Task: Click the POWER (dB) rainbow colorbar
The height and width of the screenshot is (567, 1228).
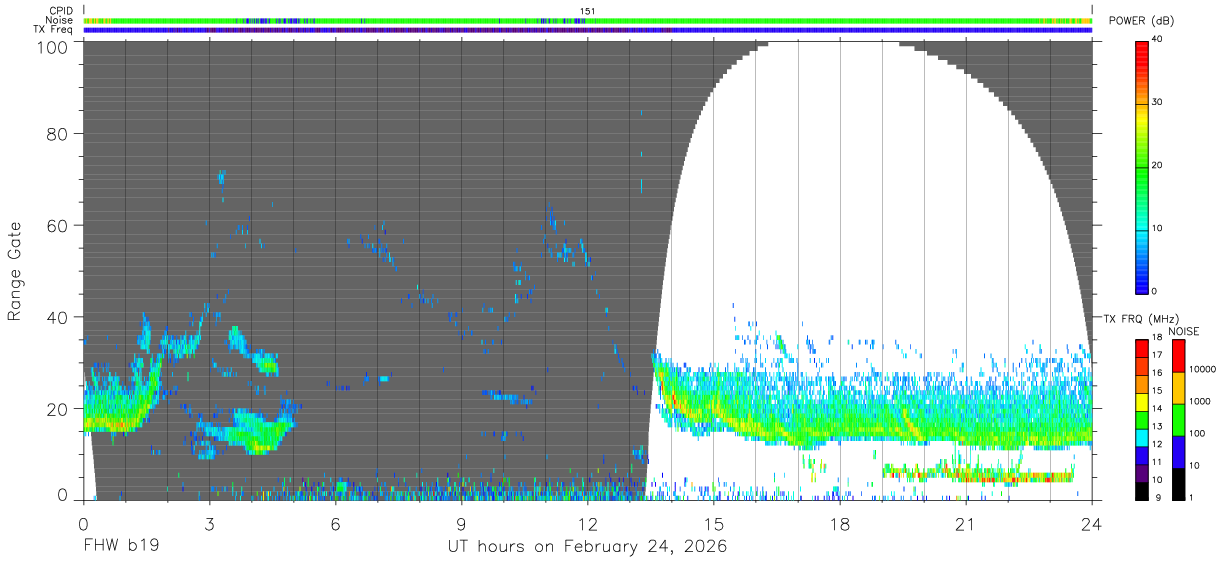Action: 1142,166
